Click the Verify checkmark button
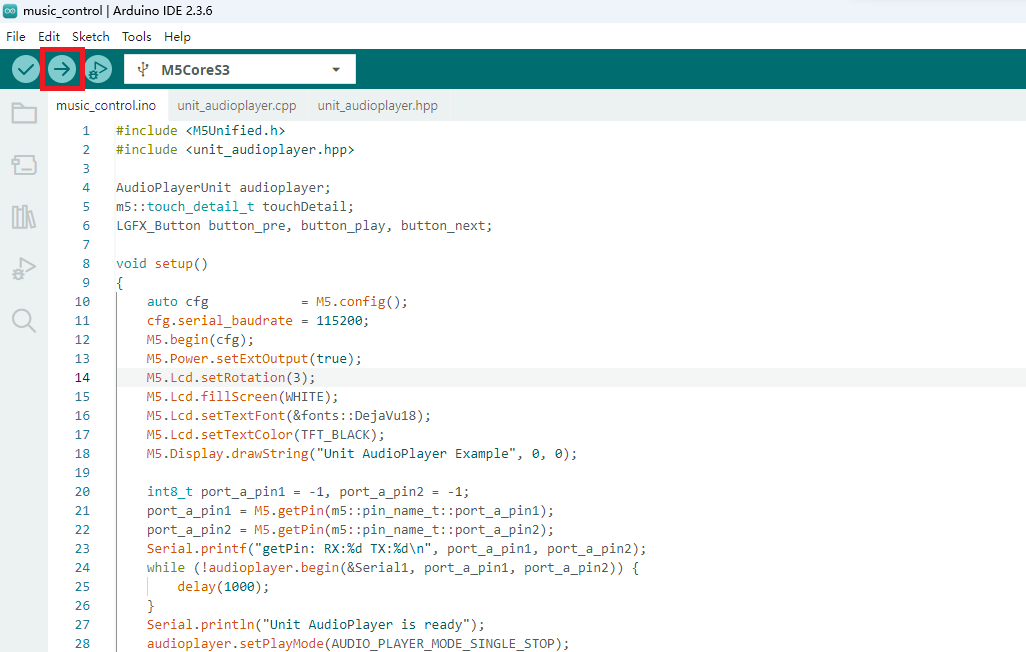 pos(26,69)
